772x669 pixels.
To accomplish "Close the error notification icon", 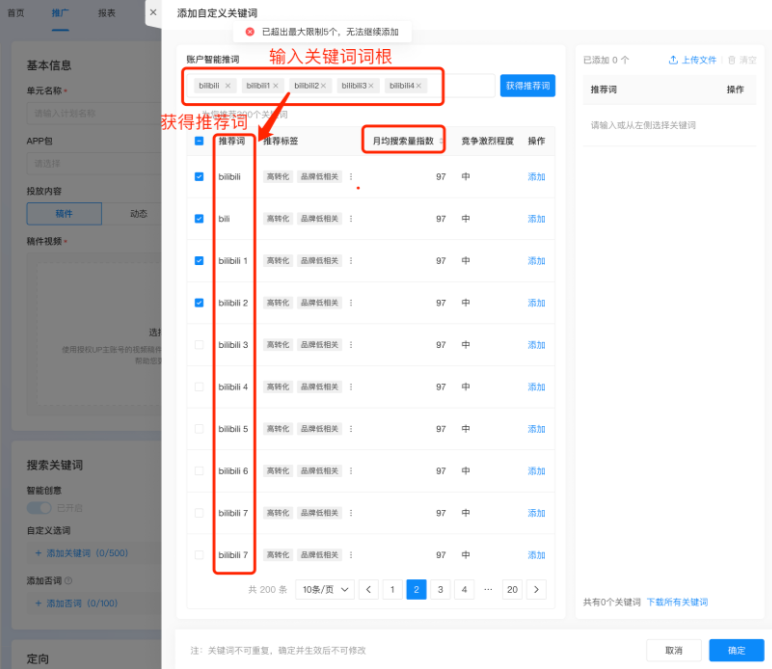I will pyautogui.click(x=250, y=32).
